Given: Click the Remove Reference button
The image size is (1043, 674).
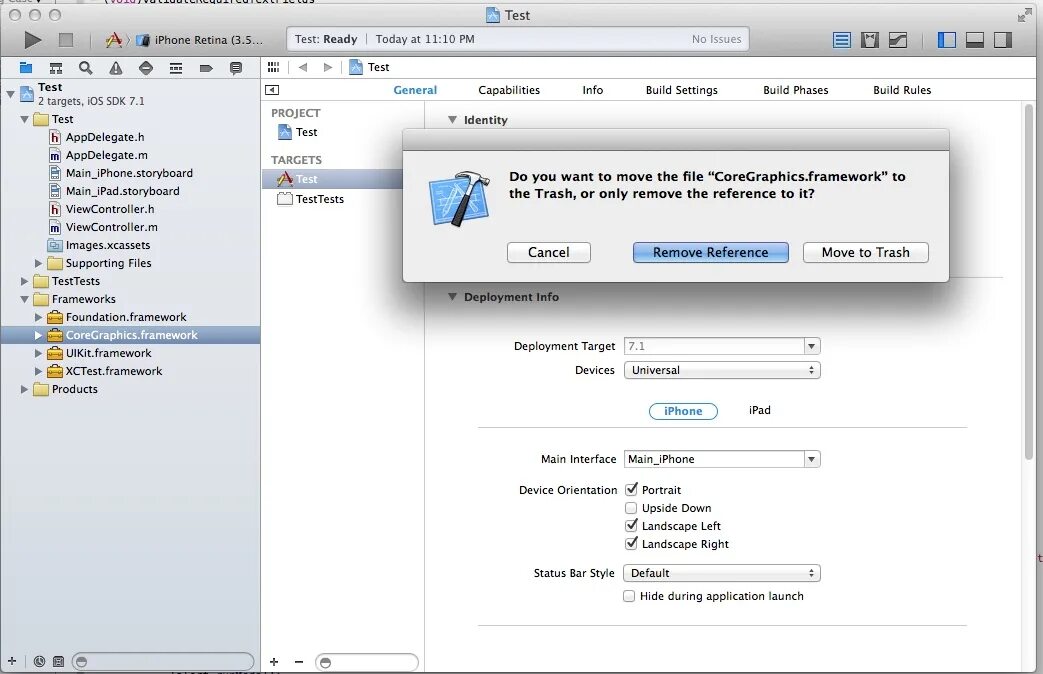Looking at the screenshot, I should tap(710, 252).
